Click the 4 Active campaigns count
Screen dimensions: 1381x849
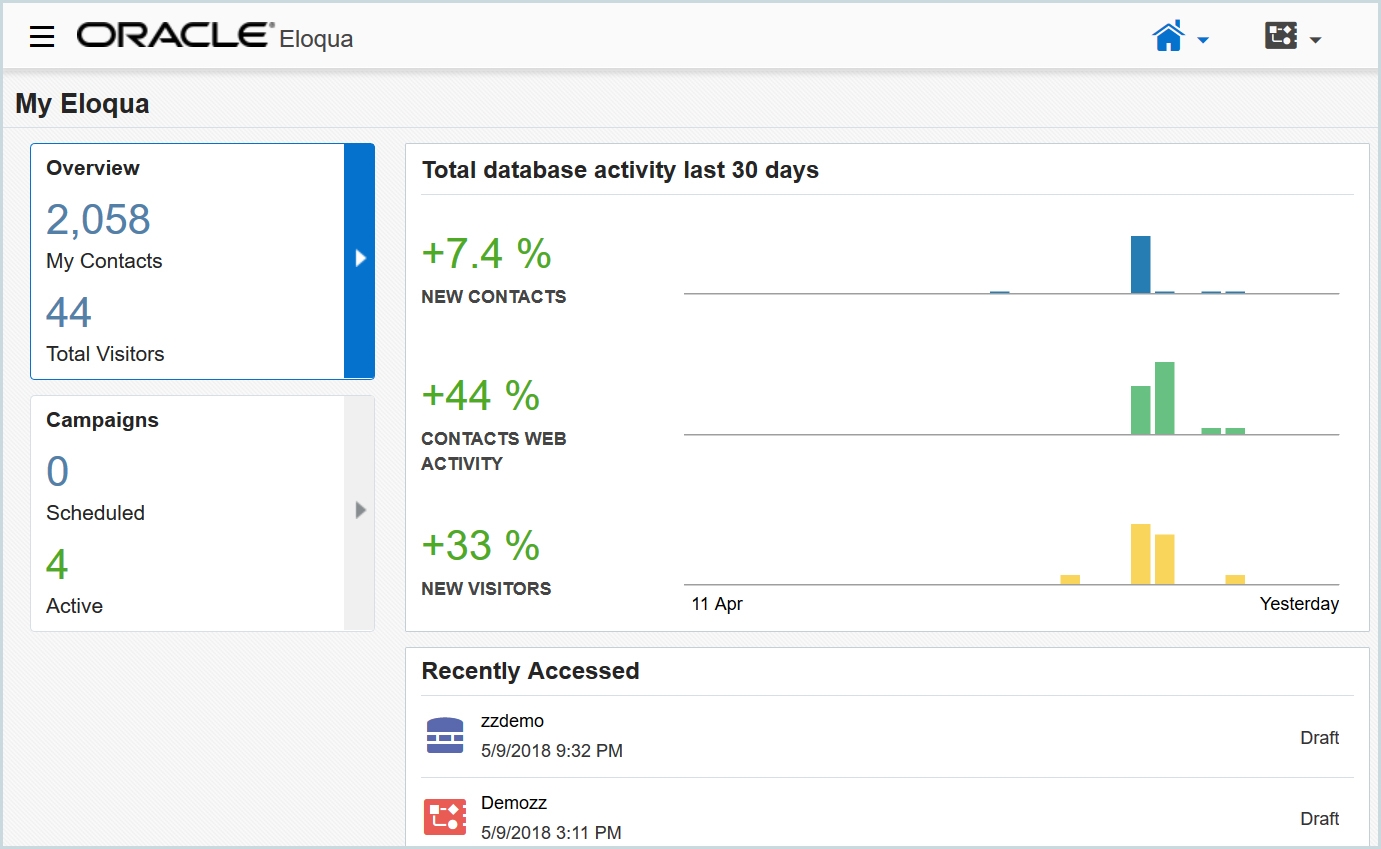point(57,565)
